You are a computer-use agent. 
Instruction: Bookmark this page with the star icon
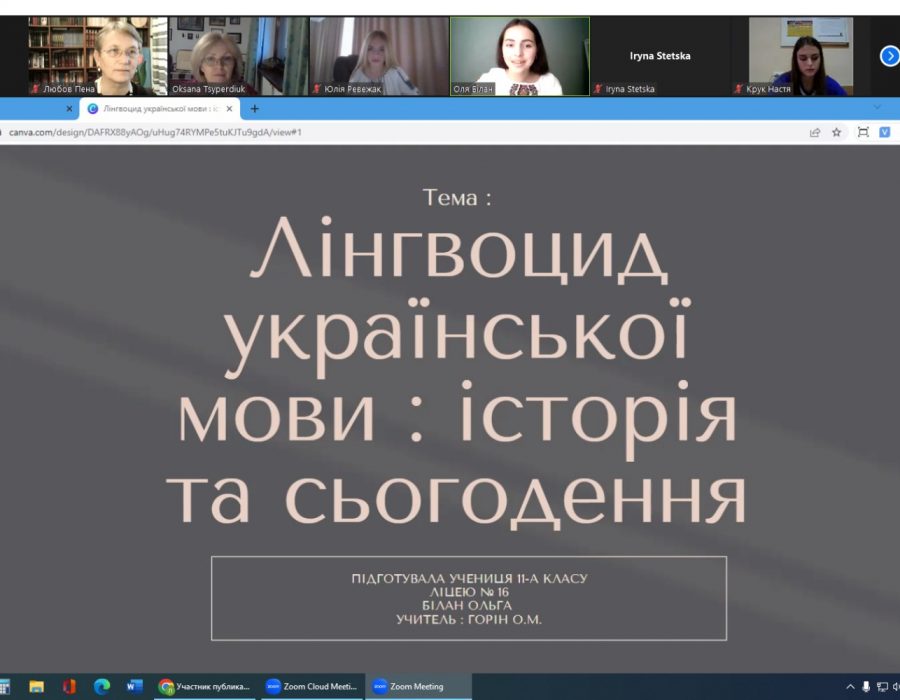[x=836, y=133]
